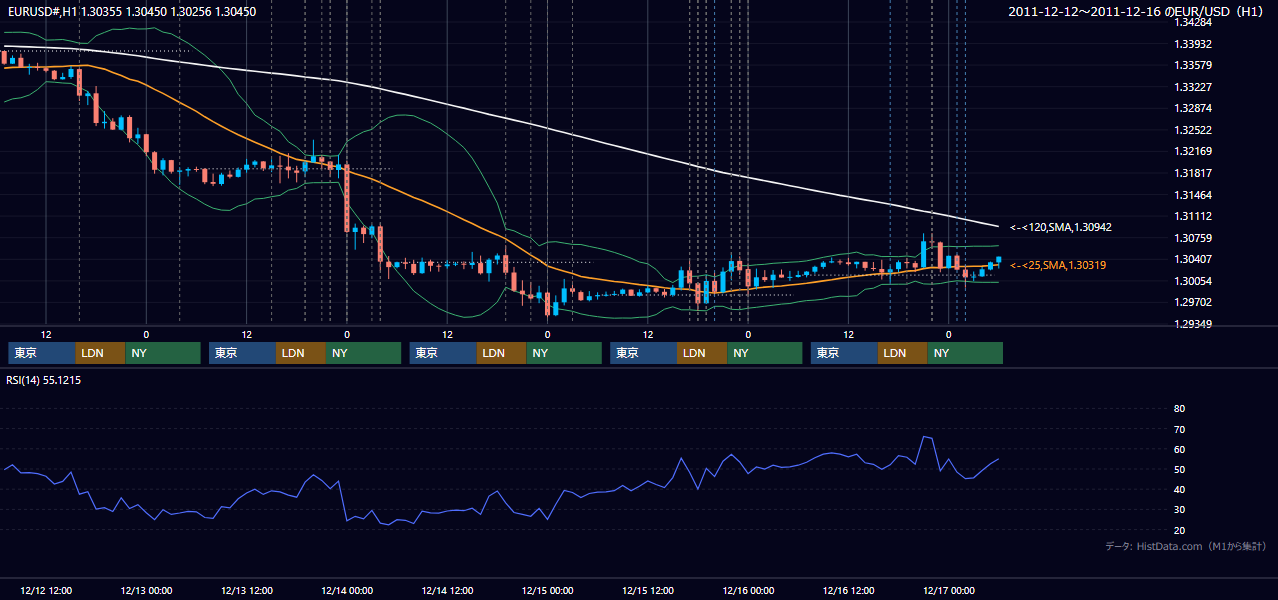Screen dimensions: 1278x600
Task: Click time axis label 12/13 00:00
Action: 146,590
